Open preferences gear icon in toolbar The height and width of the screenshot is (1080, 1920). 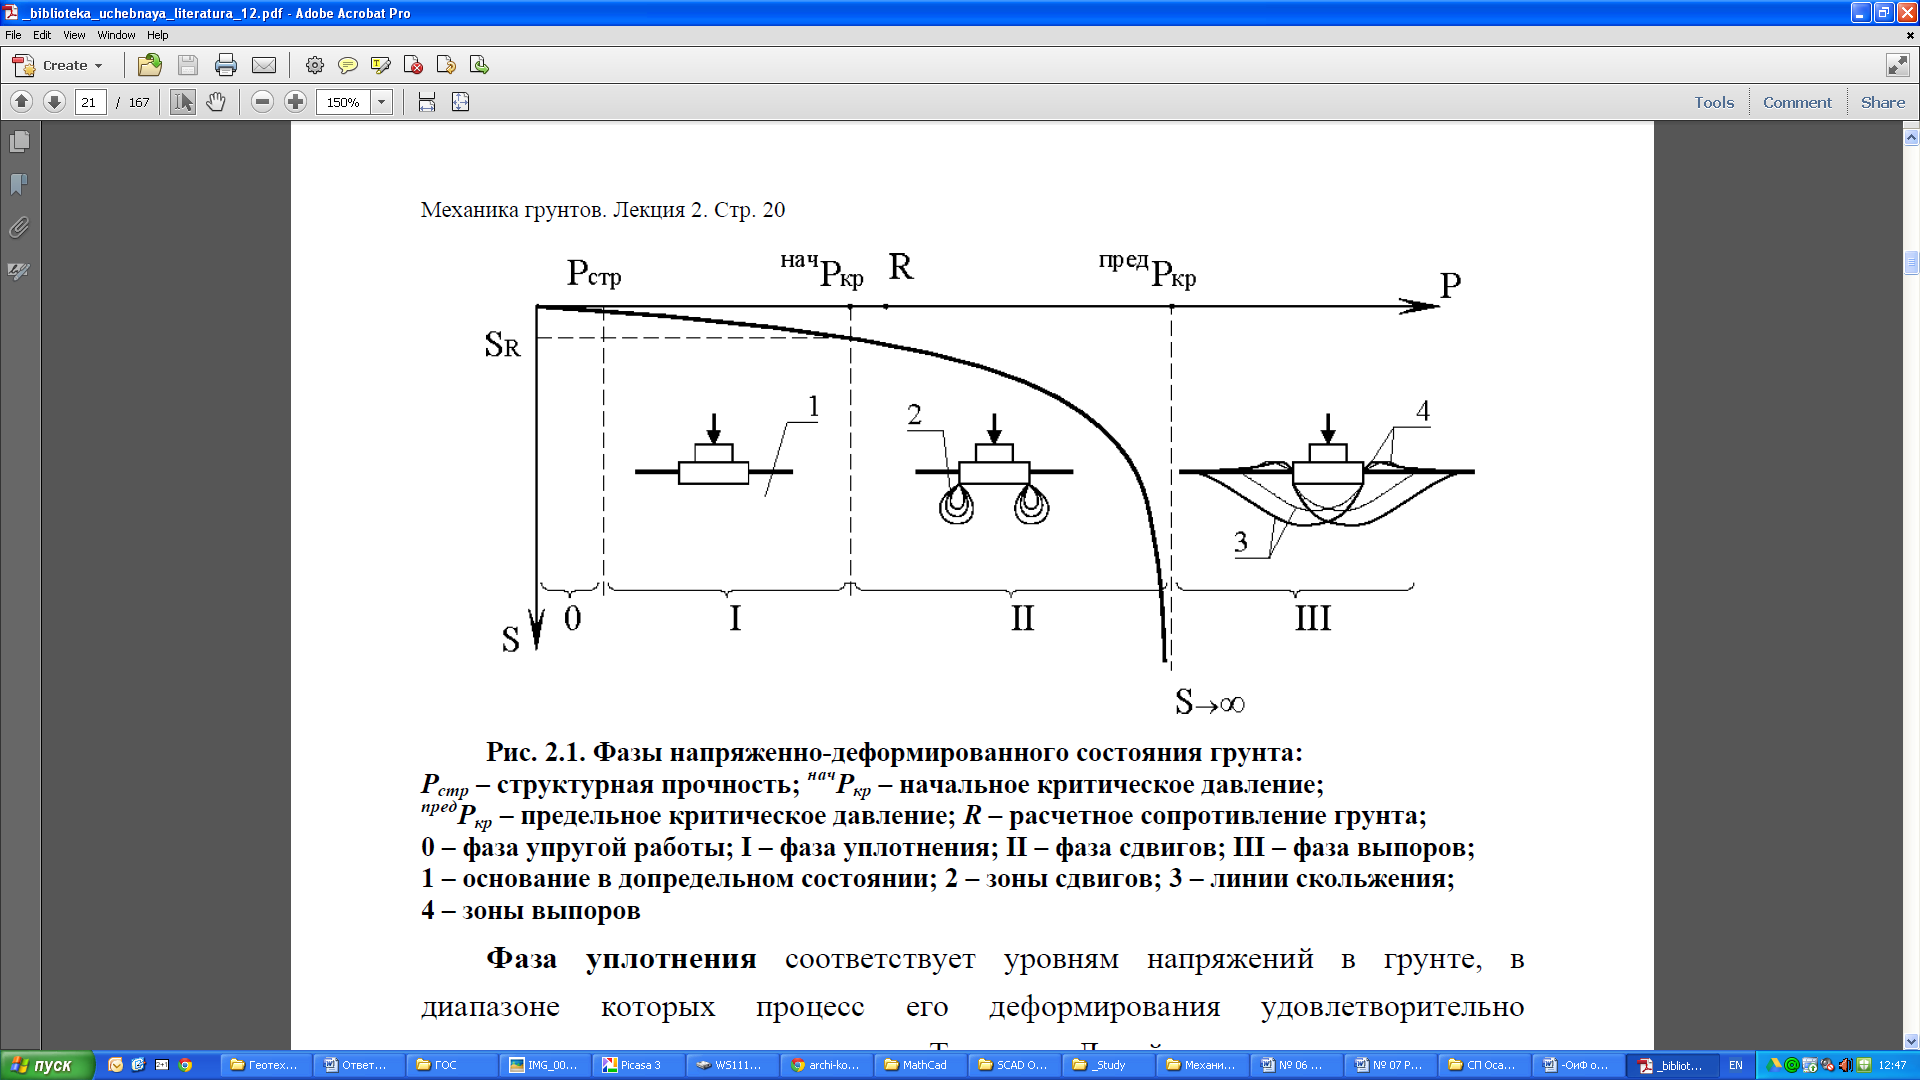315,65
